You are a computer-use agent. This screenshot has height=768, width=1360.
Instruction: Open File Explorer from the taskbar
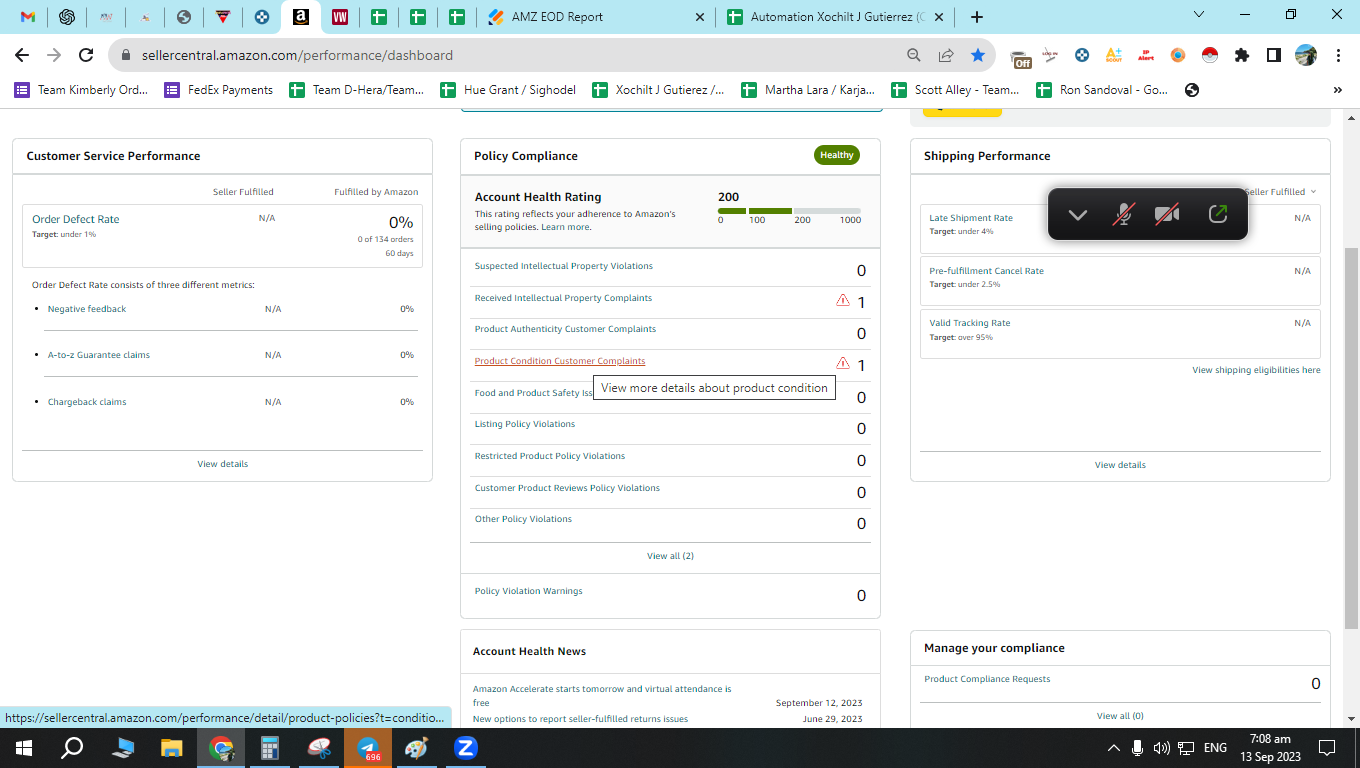tap(172, 747)
